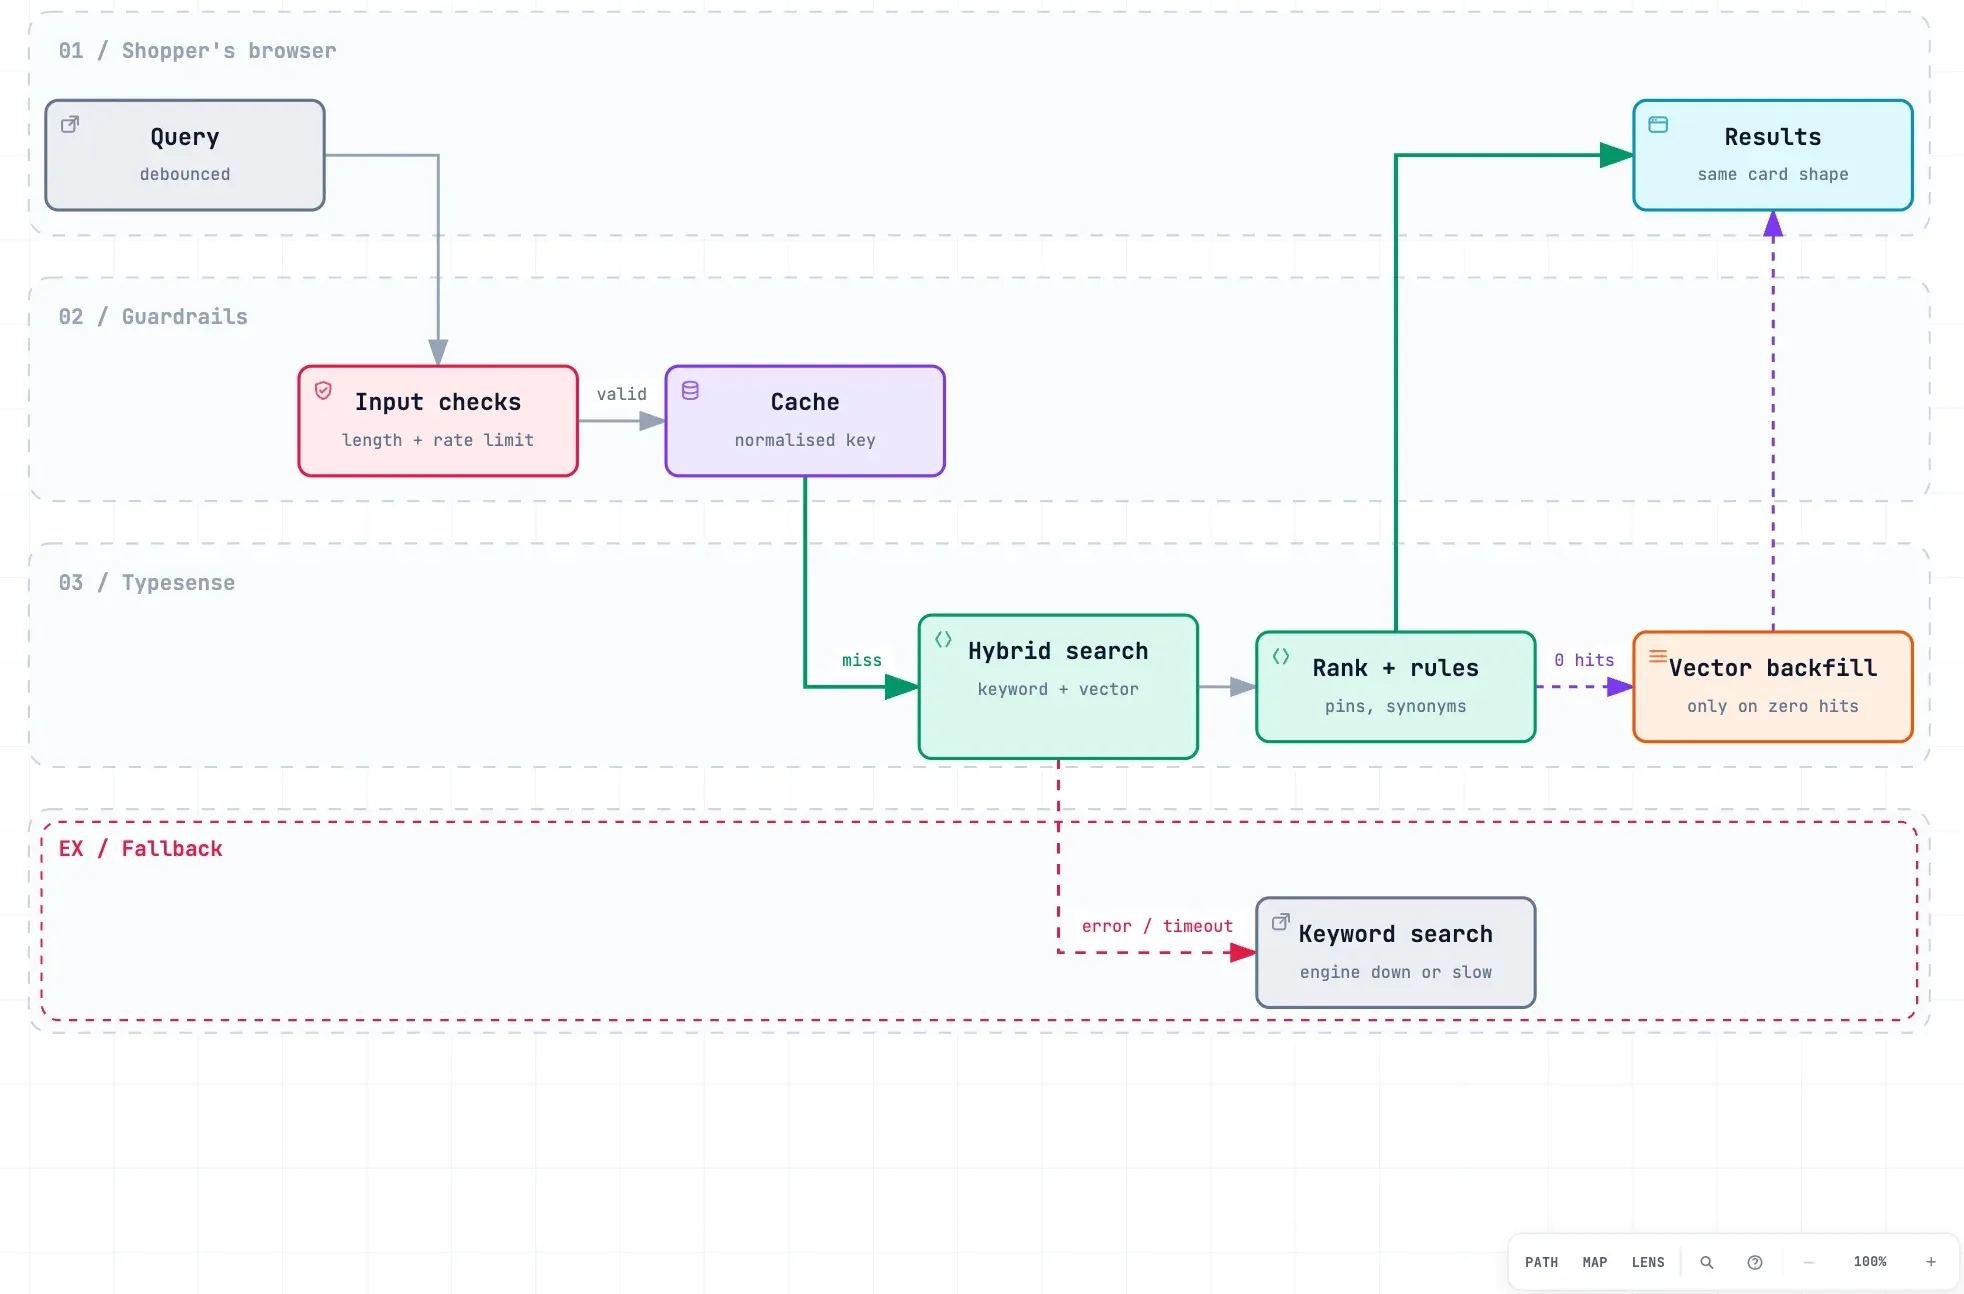Click the external-link icon on the Query node
The height and width of the screenshot is (1294, 1964).
tap(70, 124)
